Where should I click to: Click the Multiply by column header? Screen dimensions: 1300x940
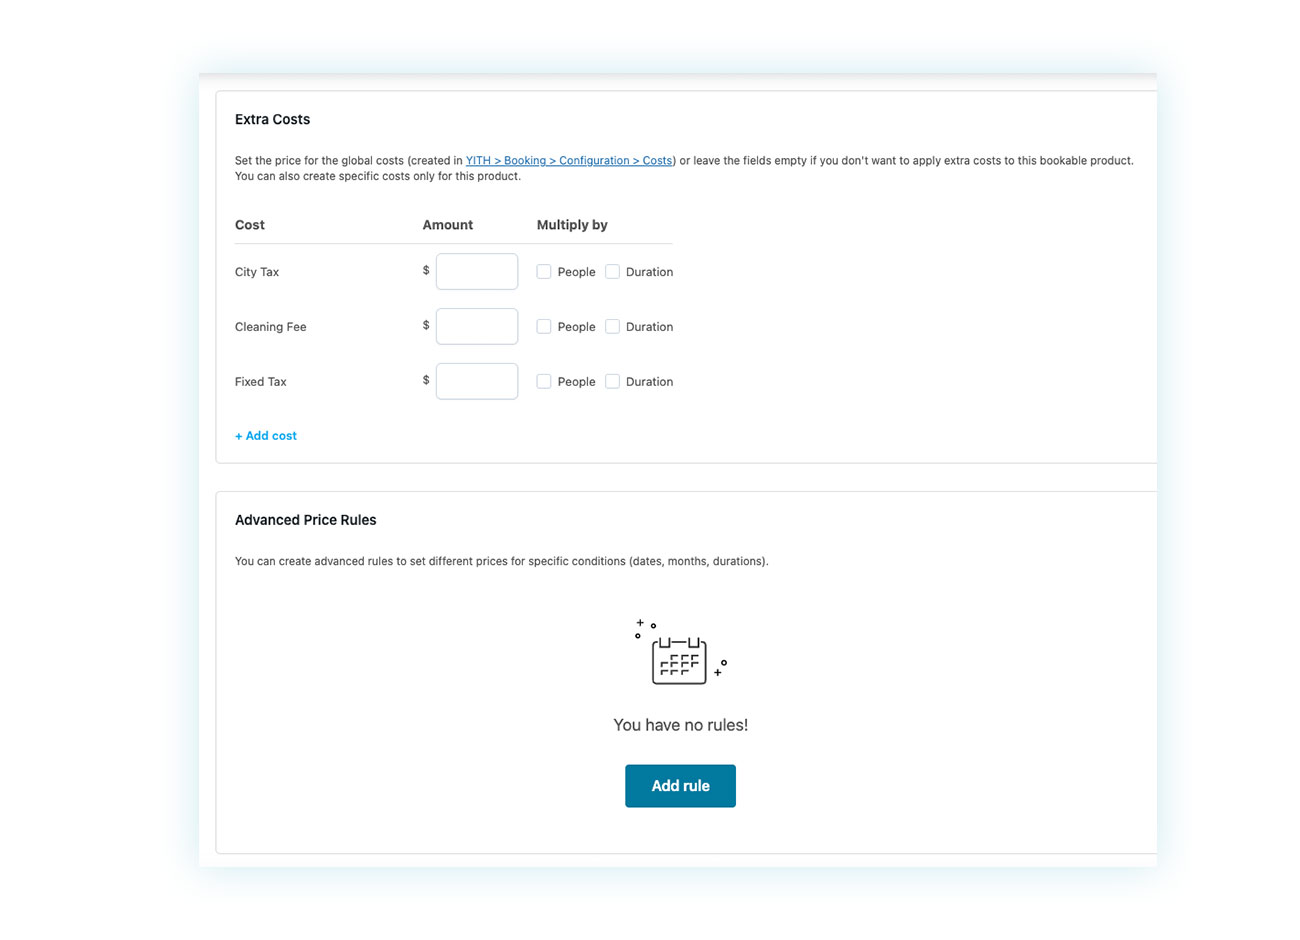[x=572, y=225]
